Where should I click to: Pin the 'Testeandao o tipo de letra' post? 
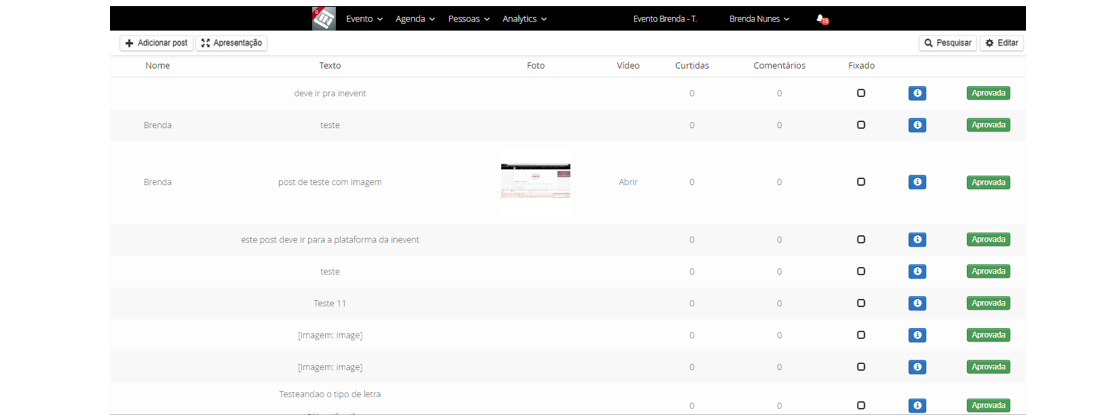click(861, 406)
